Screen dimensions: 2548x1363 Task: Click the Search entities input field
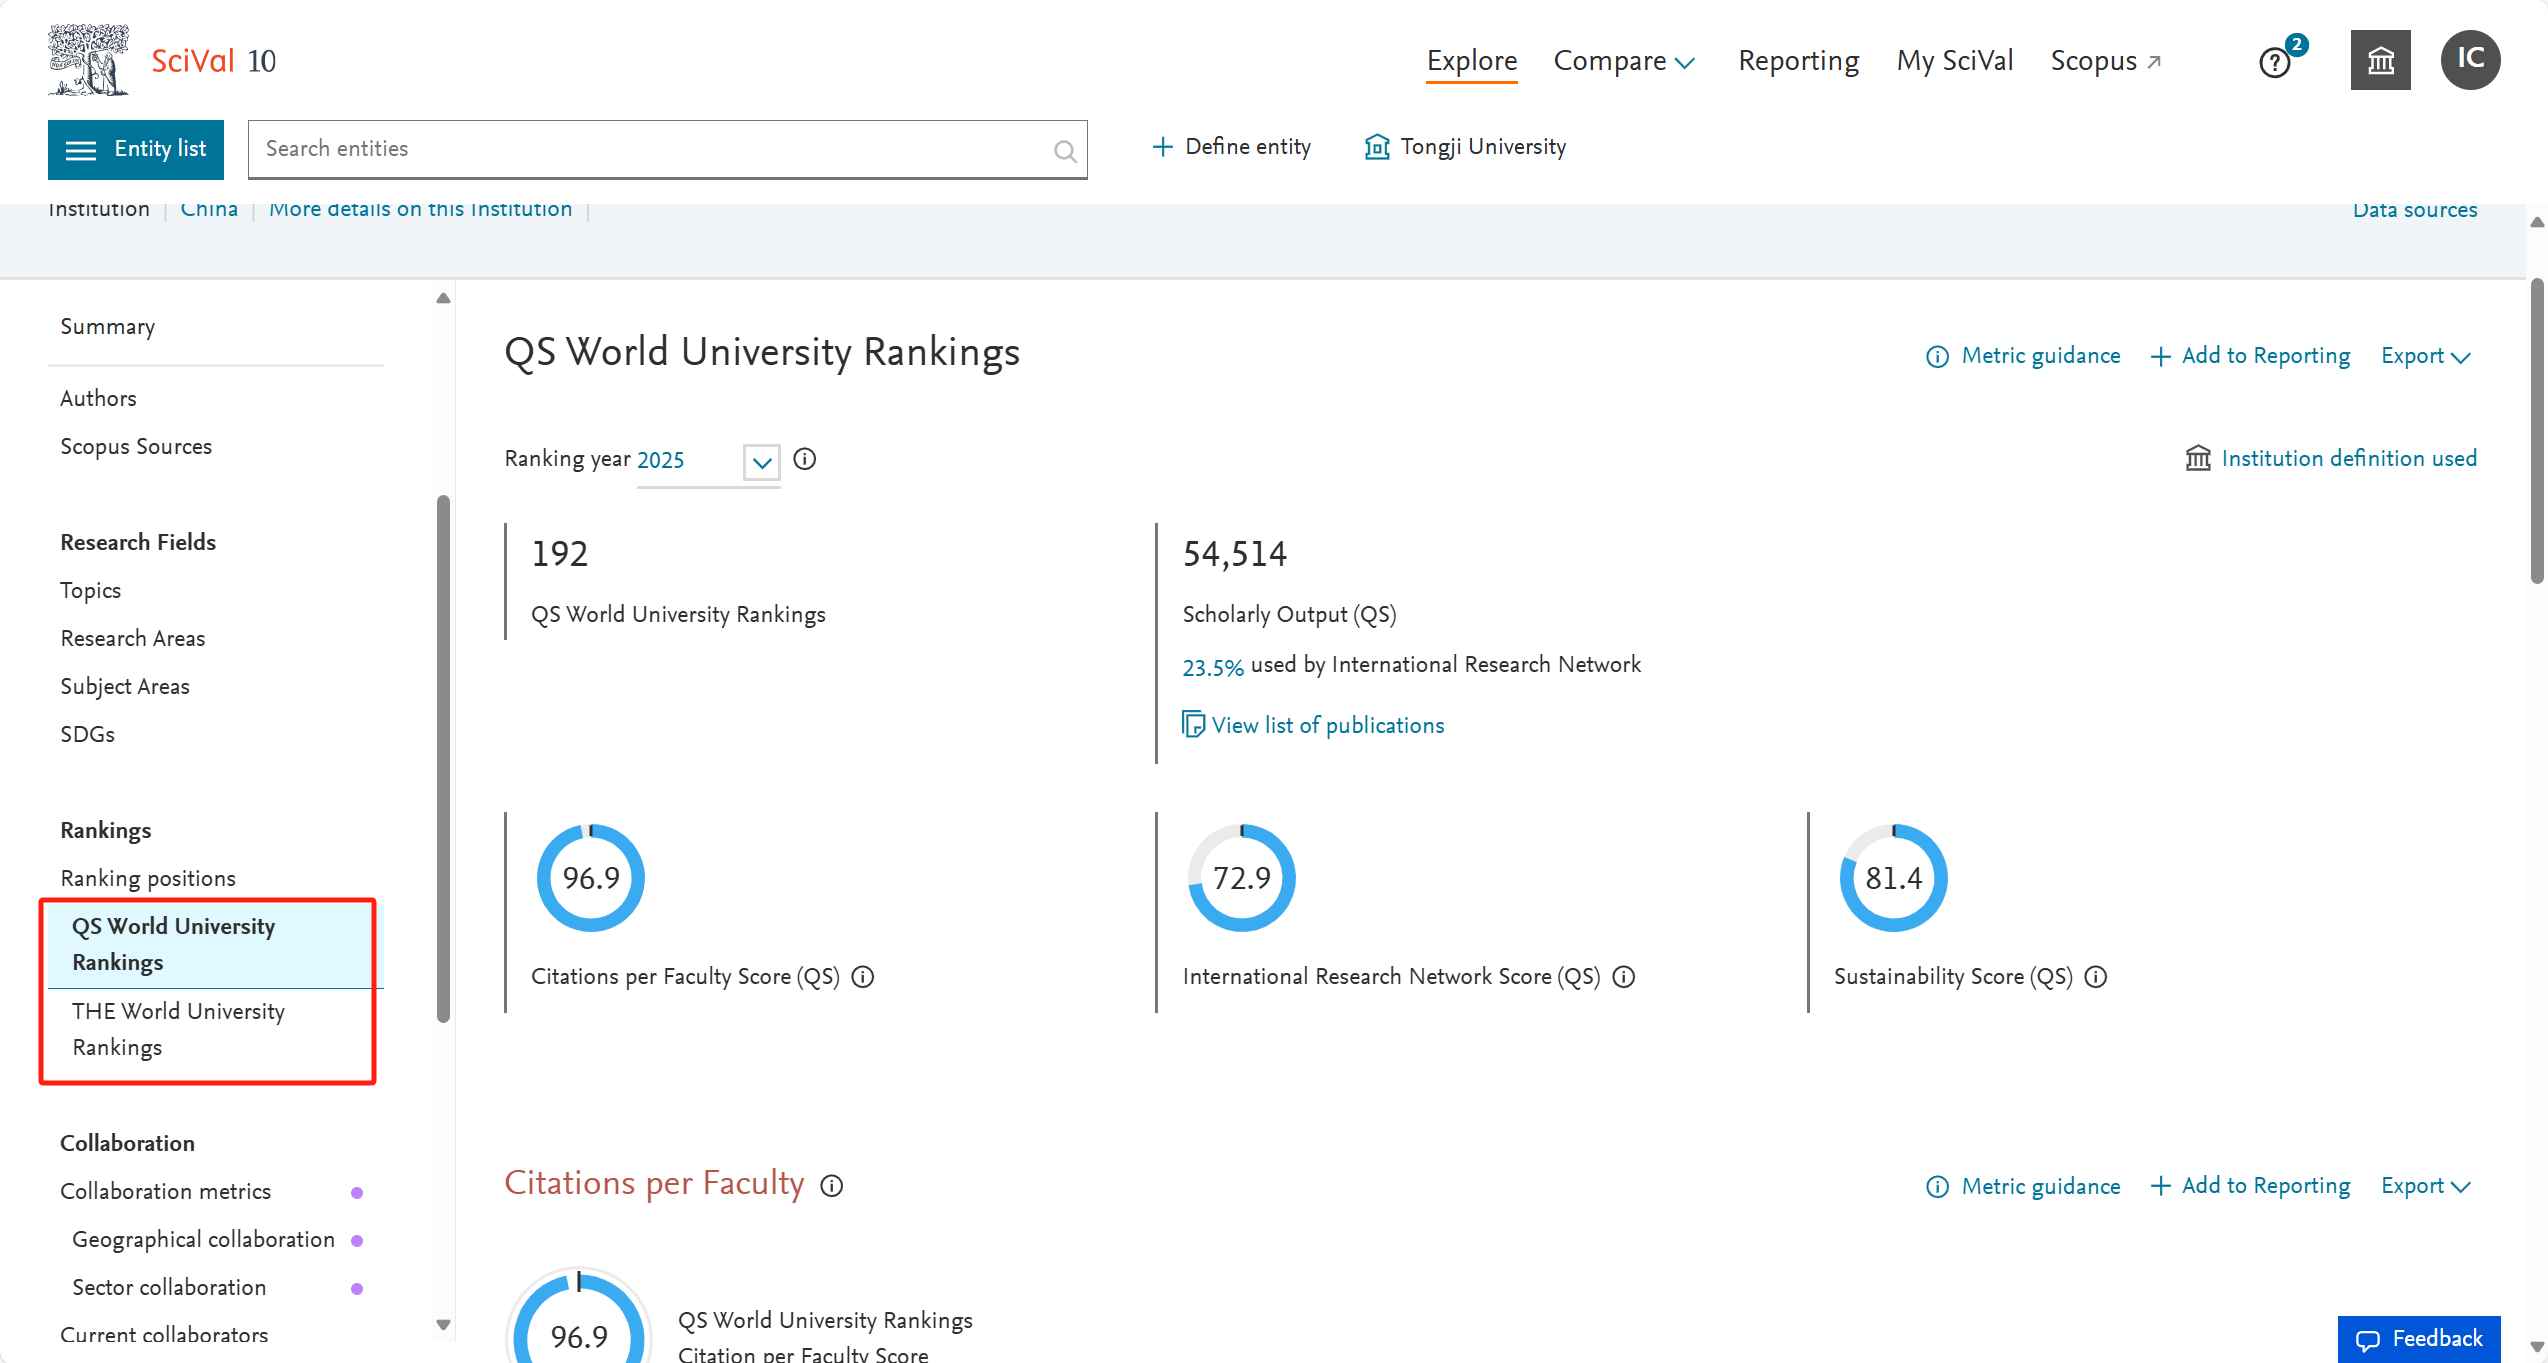click(x=668, y=150)
